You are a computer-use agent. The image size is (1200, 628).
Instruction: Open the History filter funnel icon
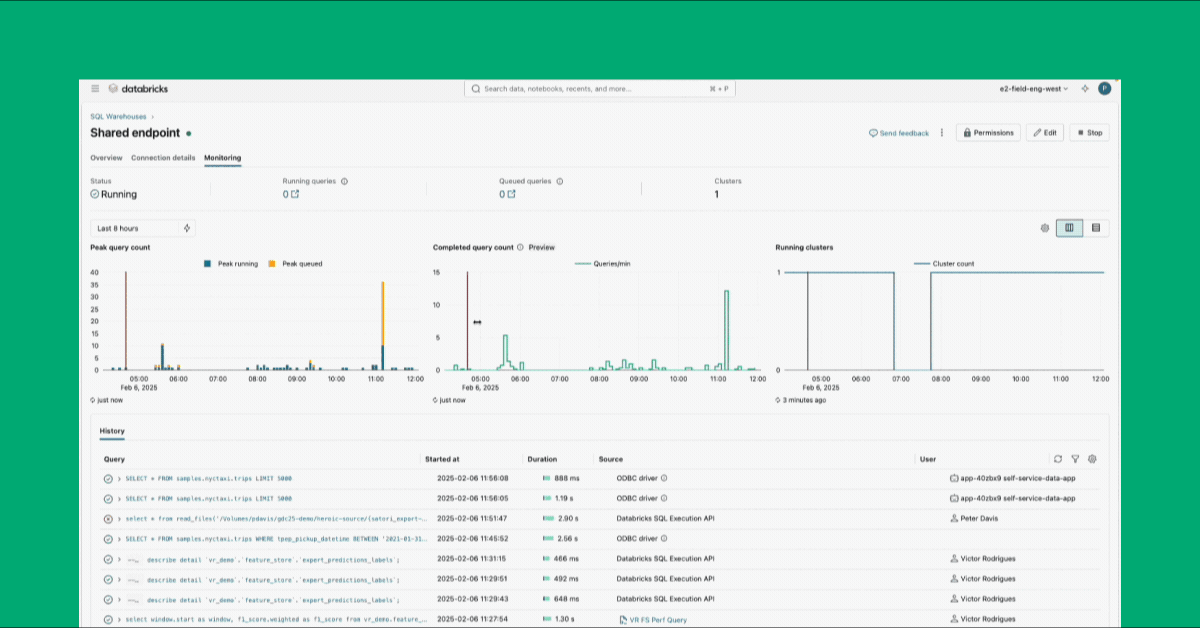coord(1075,459)
